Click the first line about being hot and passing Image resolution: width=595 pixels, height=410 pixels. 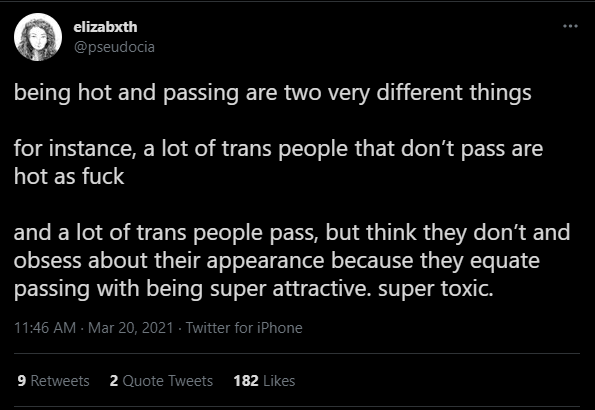(272, 93)
